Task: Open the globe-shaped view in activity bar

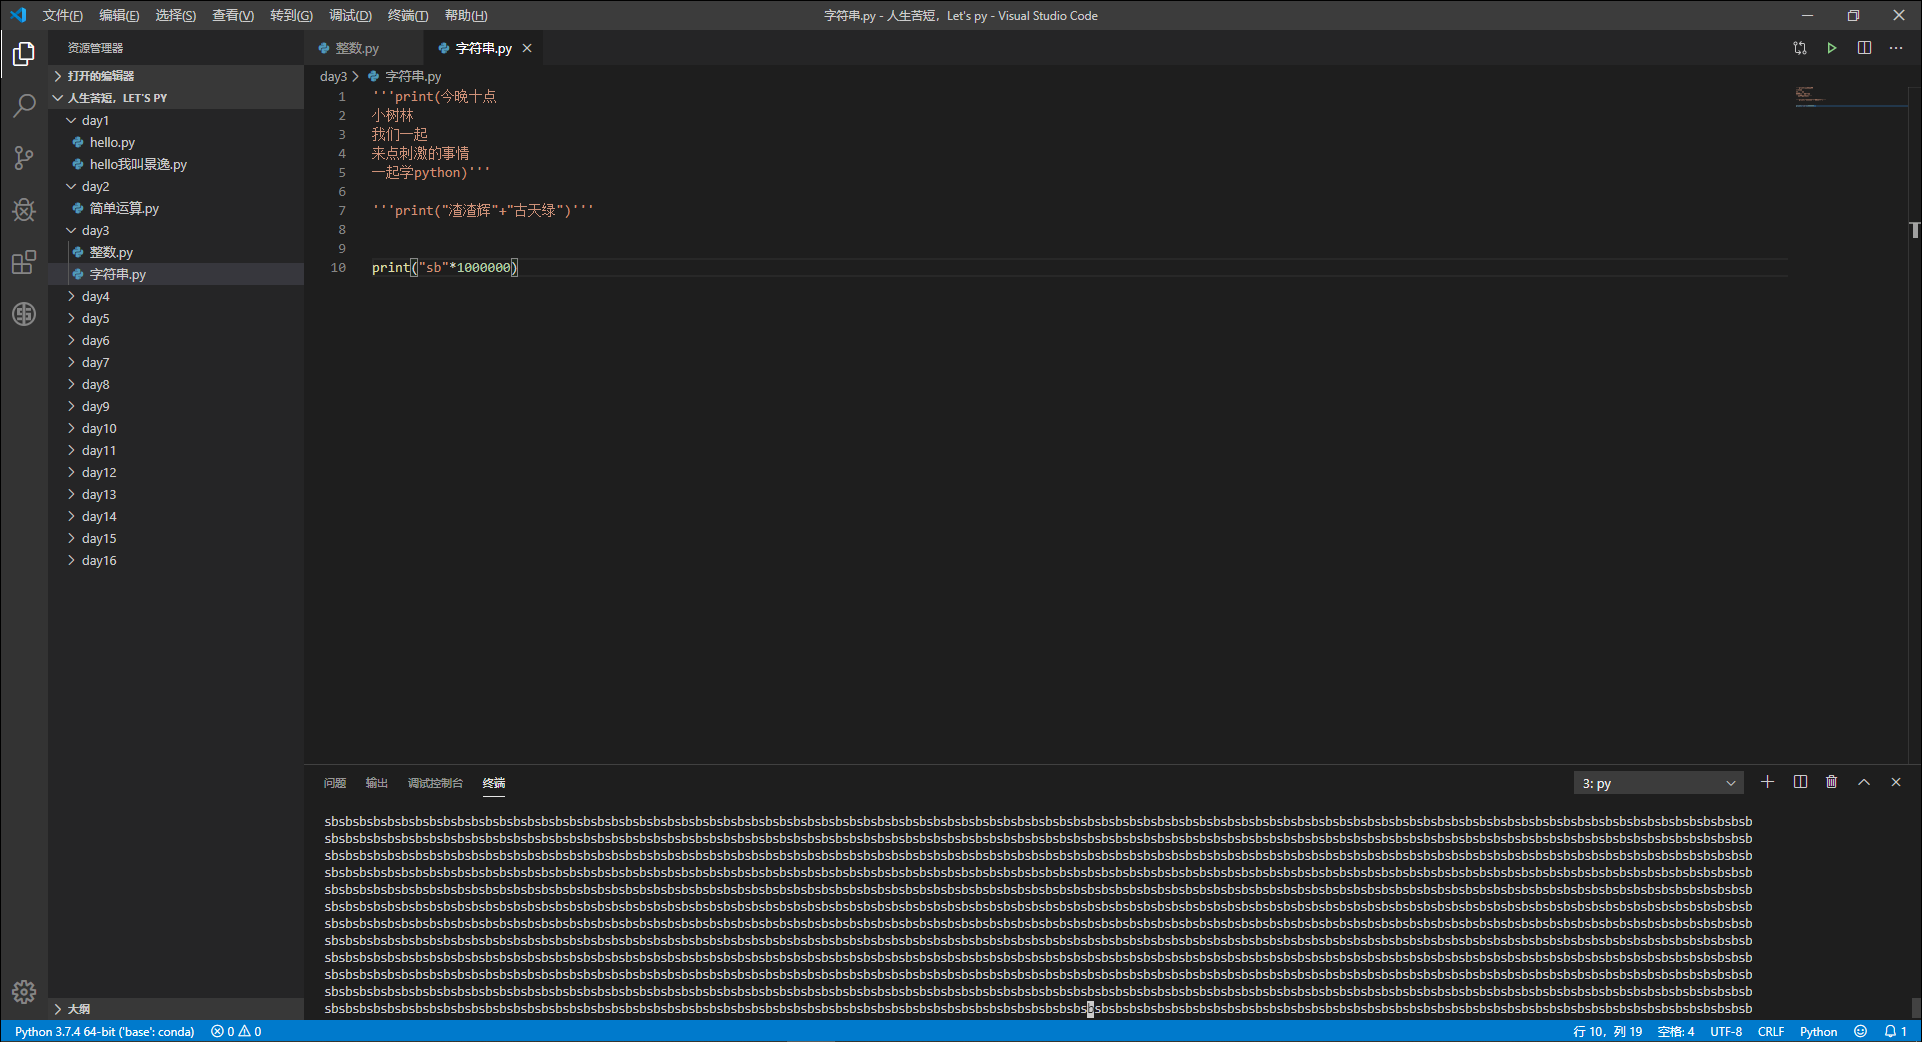Action: 24,314
